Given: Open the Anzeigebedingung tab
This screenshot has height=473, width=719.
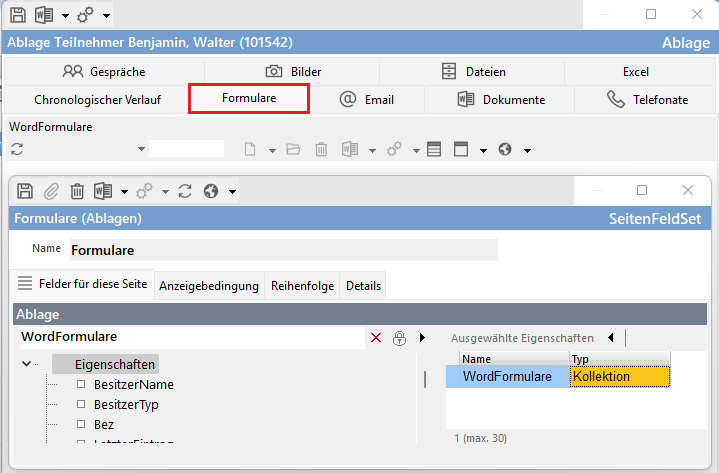Looking at the screenshot, I should (209, 285).
